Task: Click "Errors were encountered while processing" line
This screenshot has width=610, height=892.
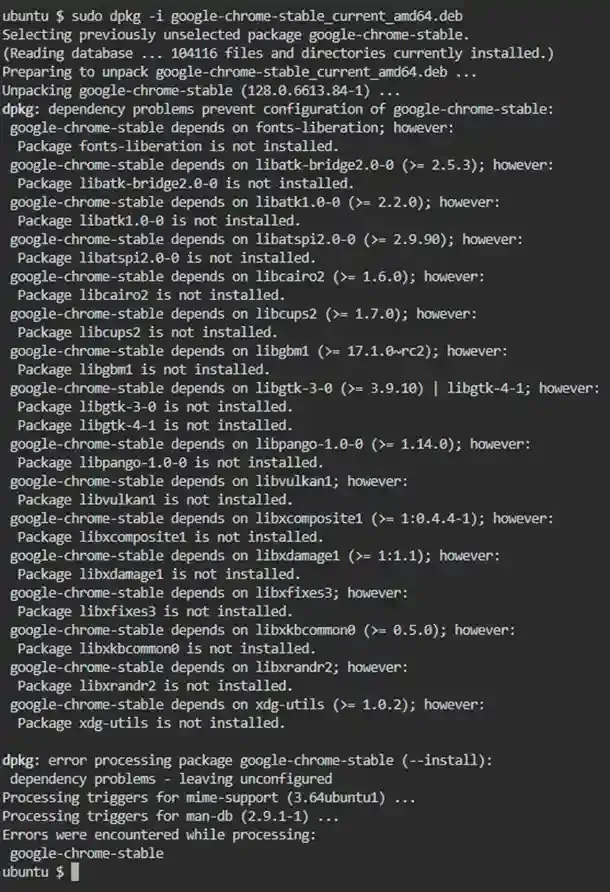Action: pos(160,835)
